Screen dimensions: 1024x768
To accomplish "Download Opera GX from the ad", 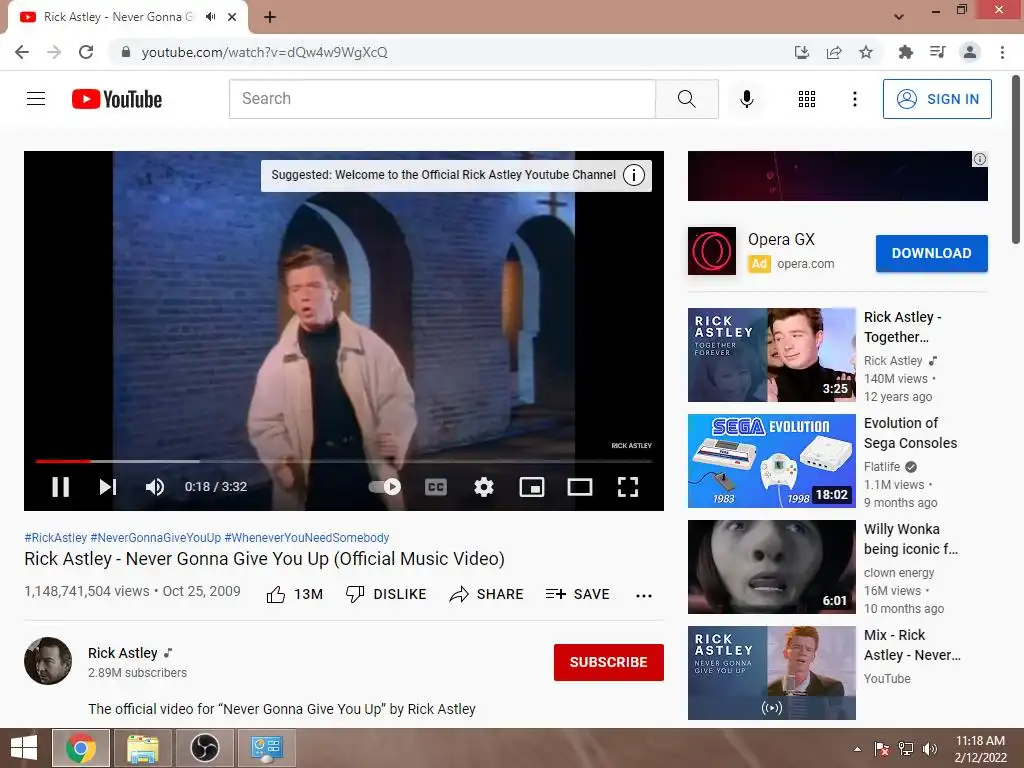I will point(931,253).
